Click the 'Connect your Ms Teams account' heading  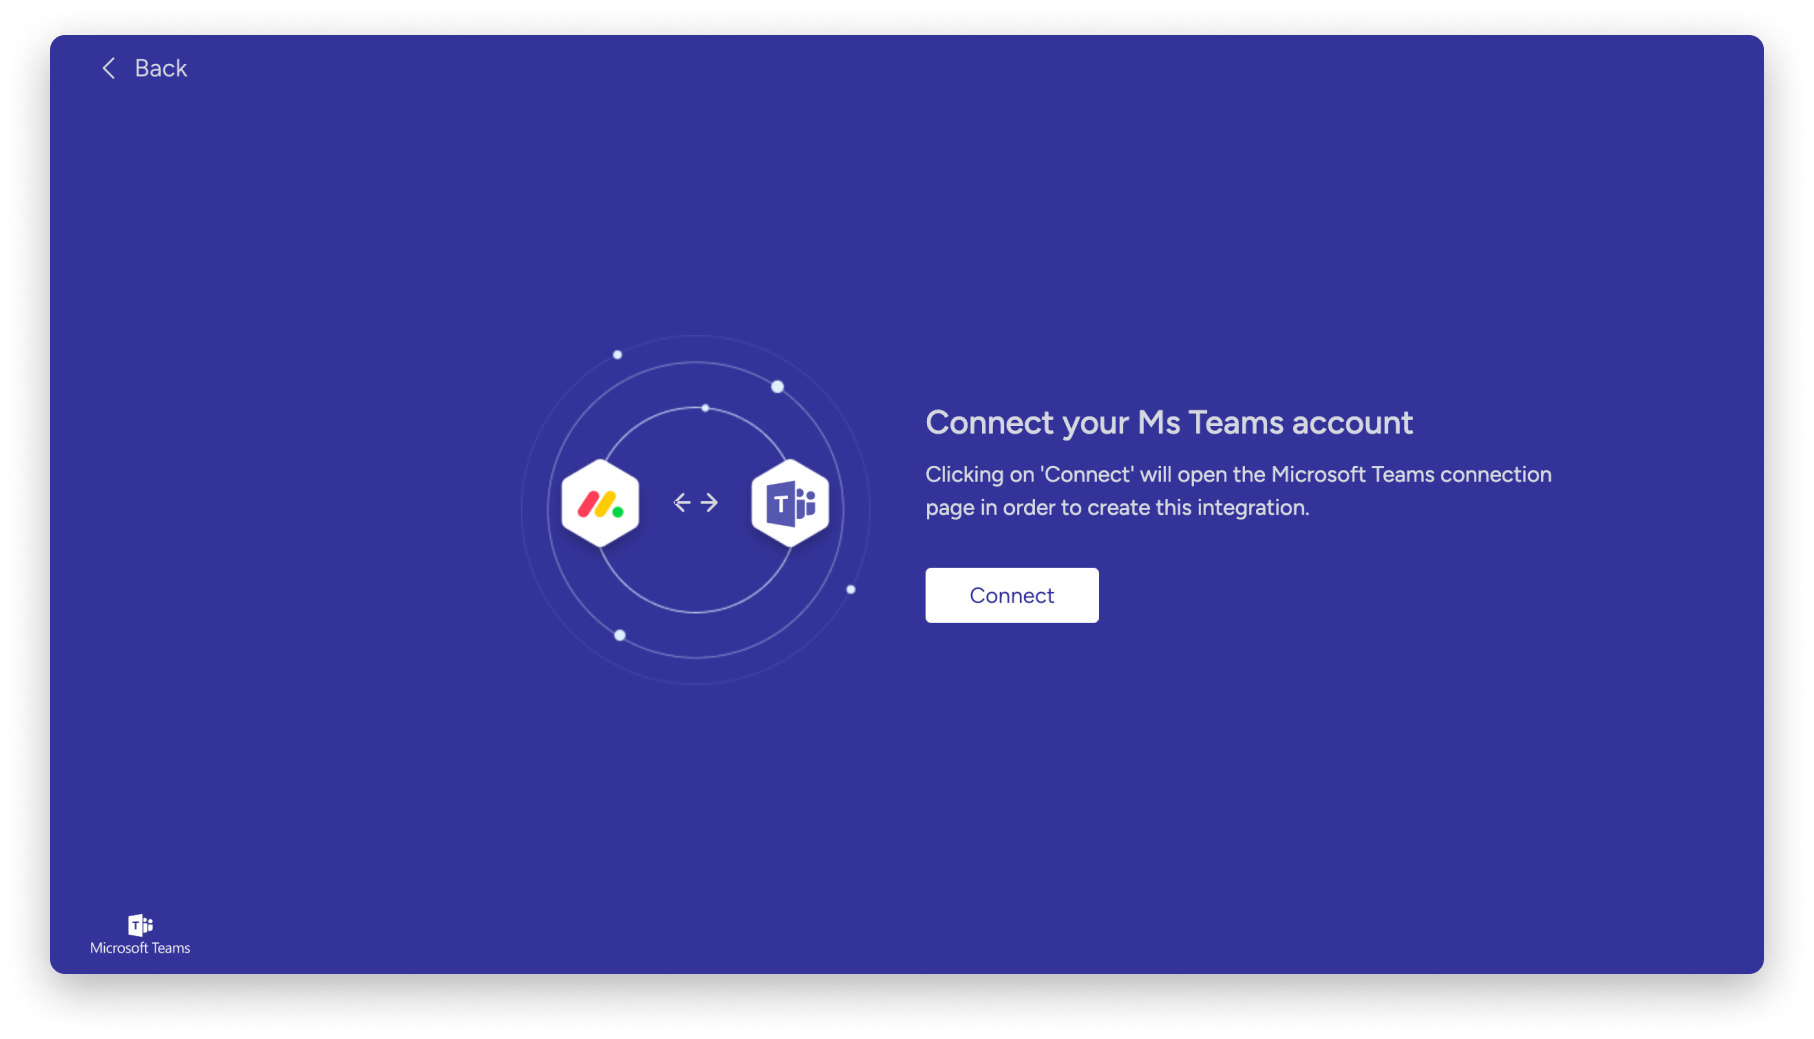pos(1169,422)
